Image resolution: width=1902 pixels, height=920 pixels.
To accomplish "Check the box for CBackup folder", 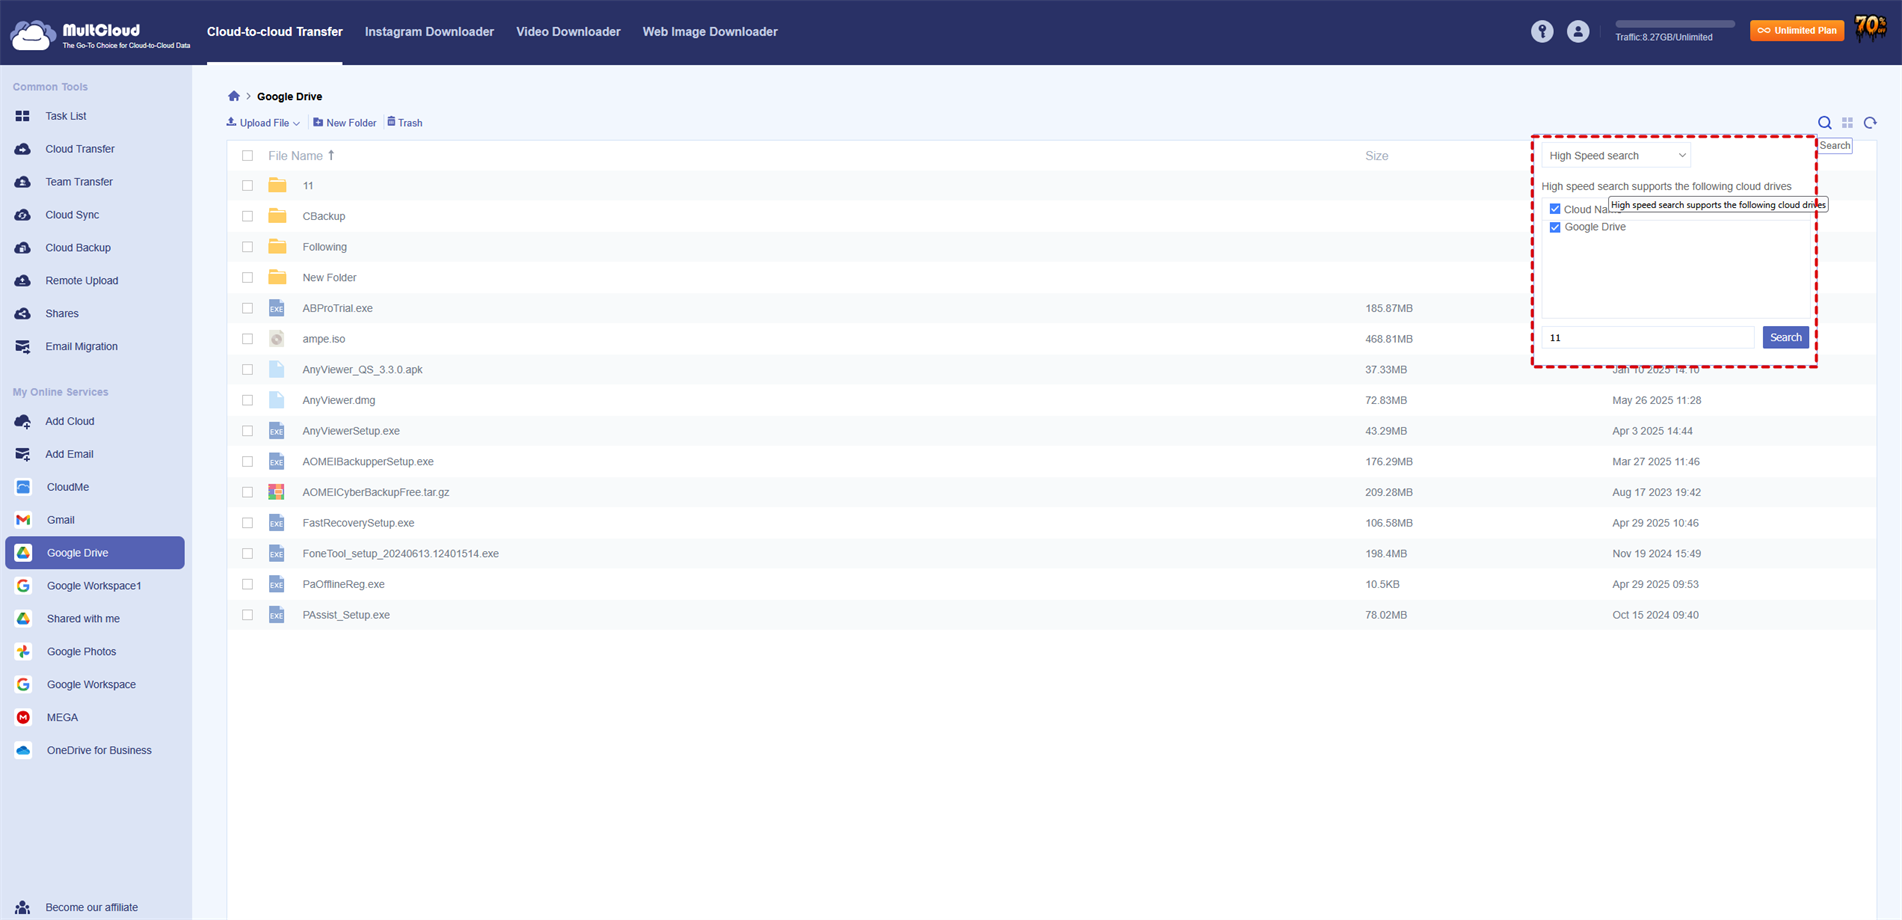I will tap(247, 217).
